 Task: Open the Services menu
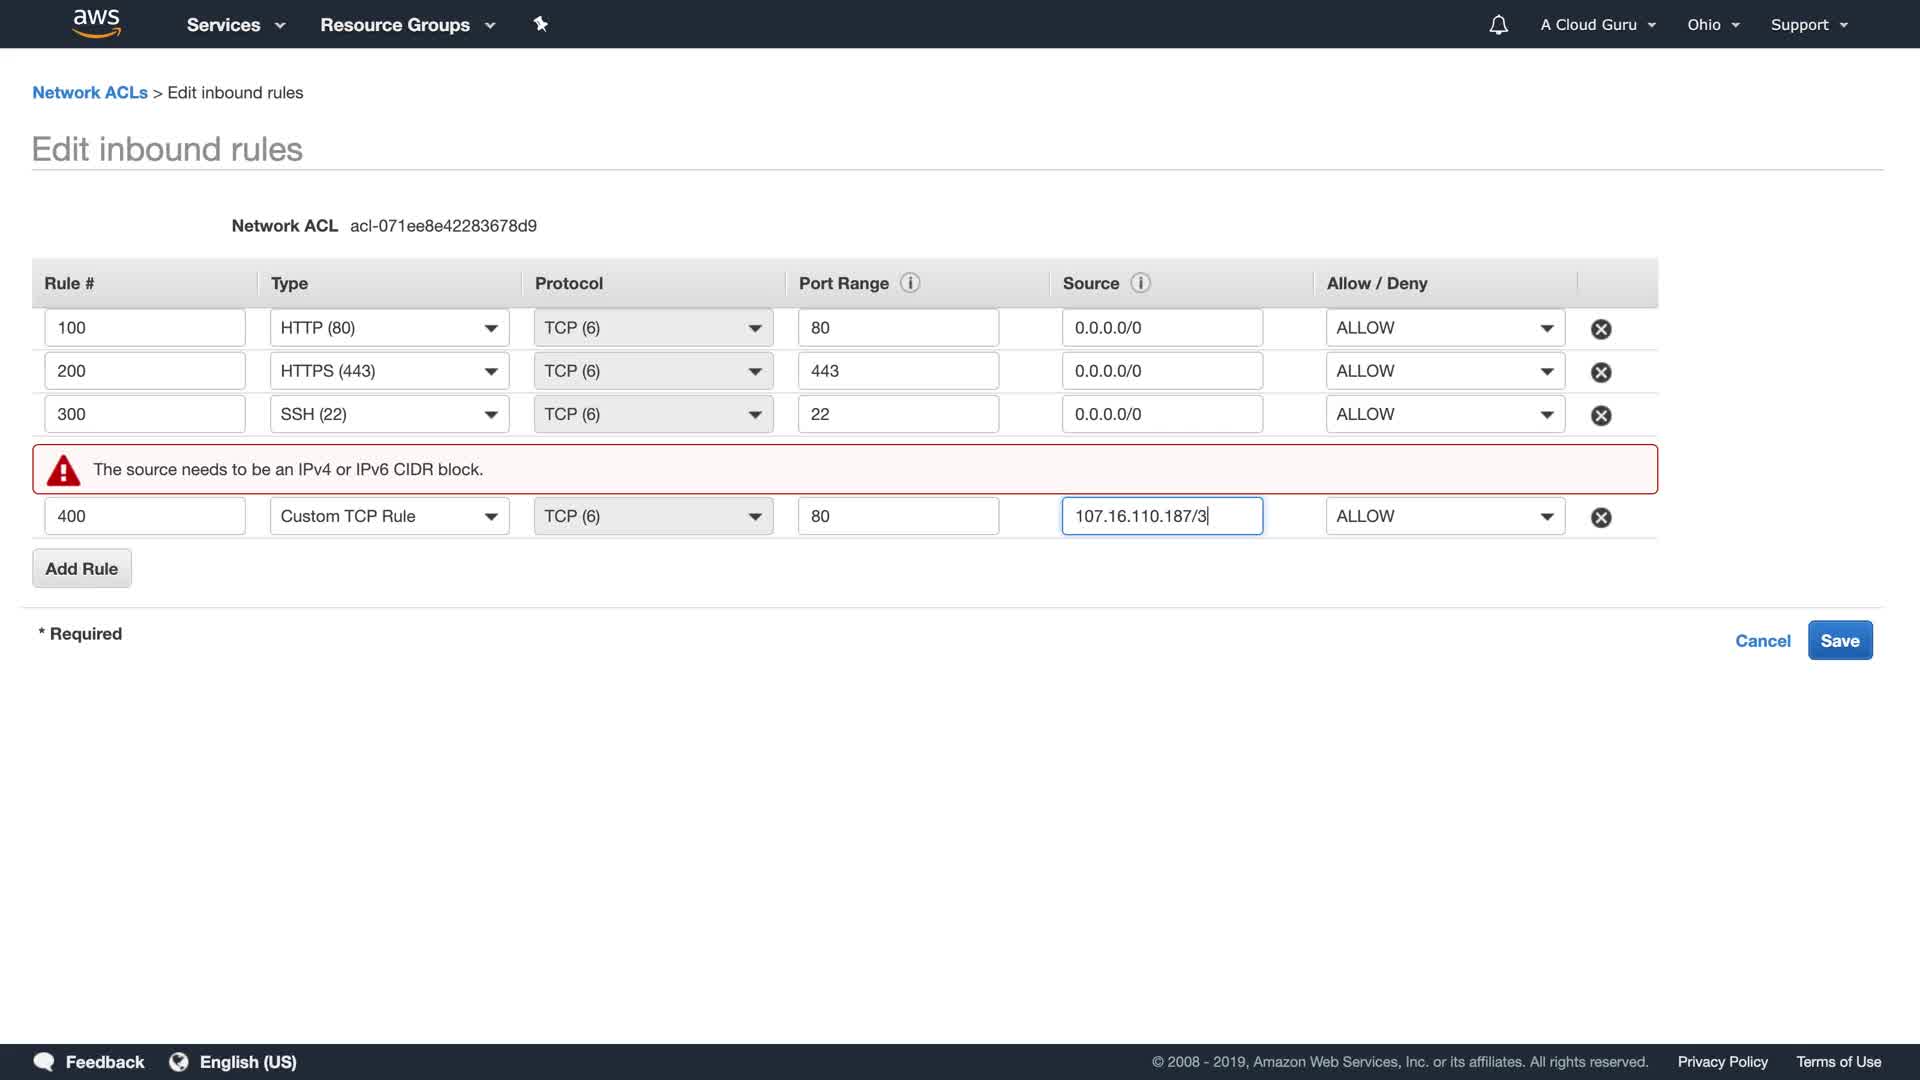235,25
